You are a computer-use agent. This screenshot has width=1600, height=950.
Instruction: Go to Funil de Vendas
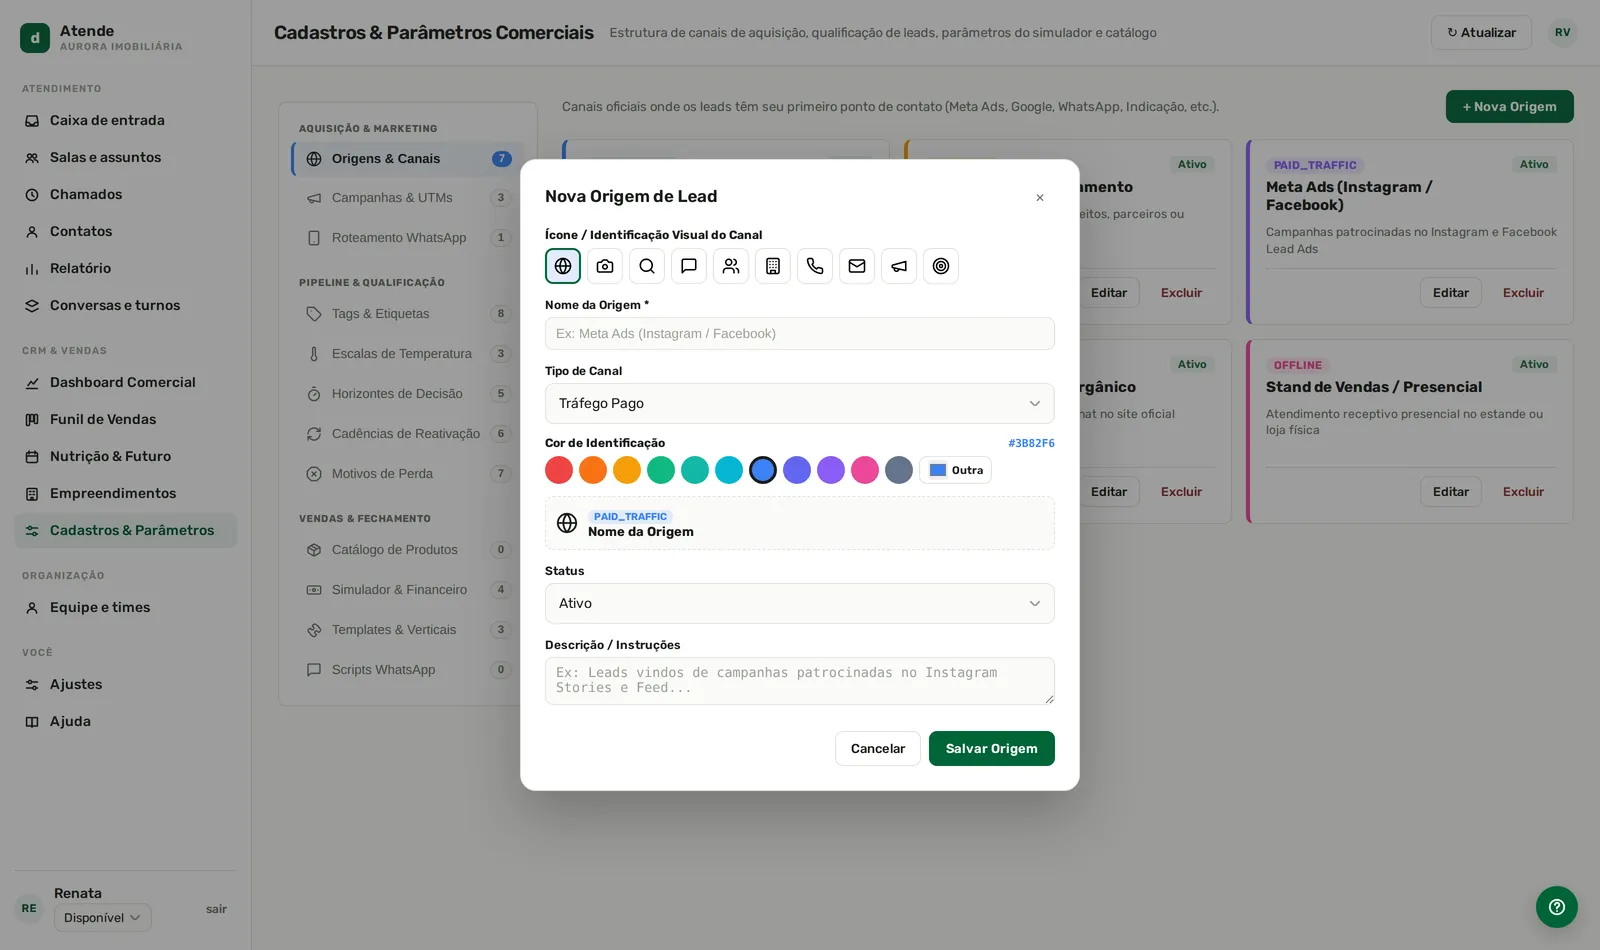[125, 419]
